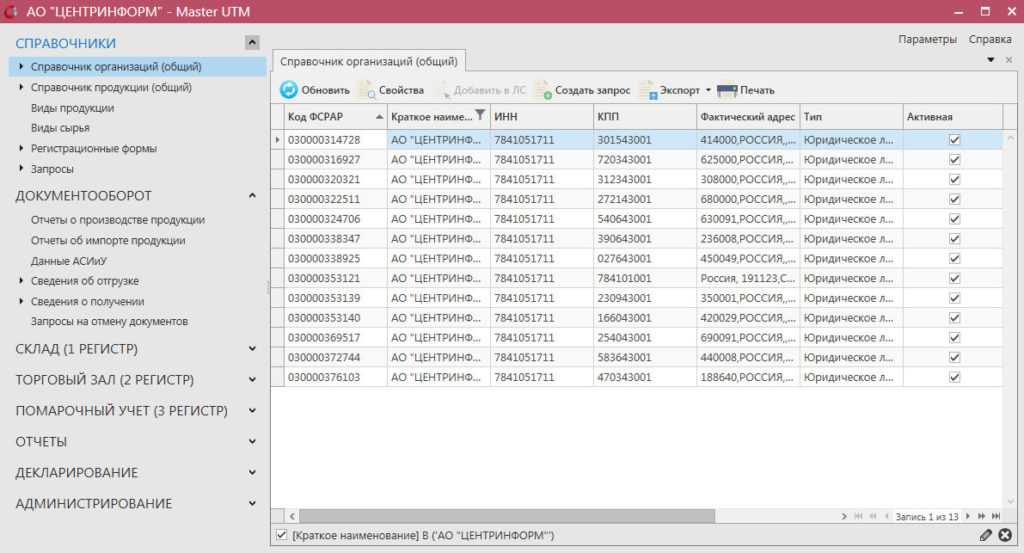Remove the filter with the X icon
This screenshot has height=553, width=1024.
coord(1005,535)
